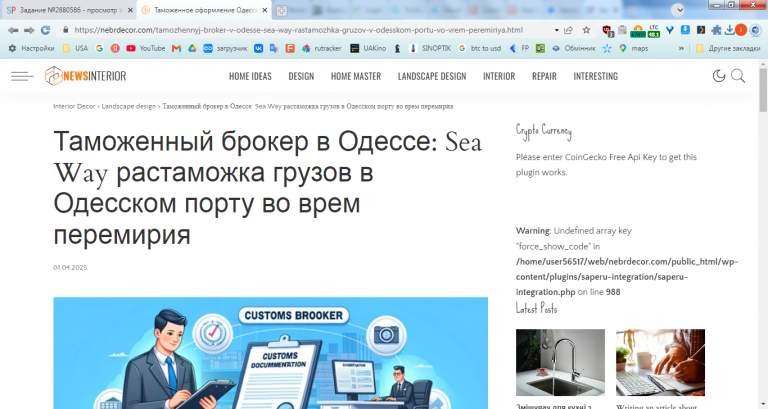Open the Другие закладки bookmarks folder
The height and width of the screenshot is (409, 768).
click(x=728, y=48)
